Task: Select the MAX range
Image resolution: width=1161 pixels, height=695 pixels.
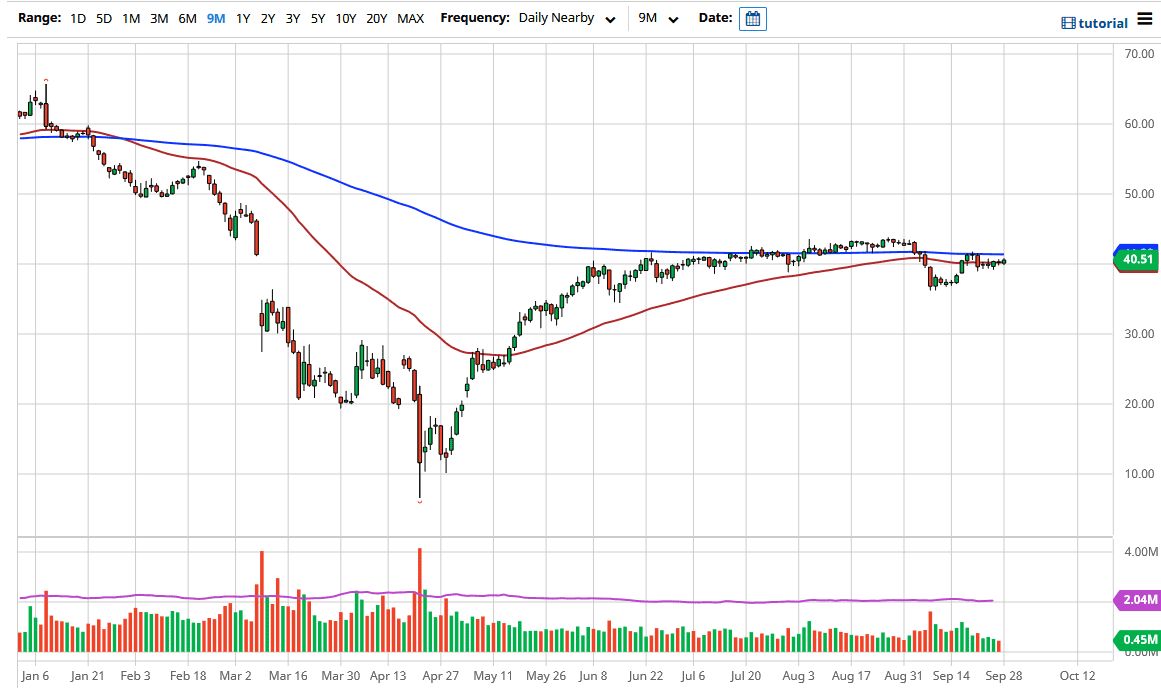Action: click(409, 18)
